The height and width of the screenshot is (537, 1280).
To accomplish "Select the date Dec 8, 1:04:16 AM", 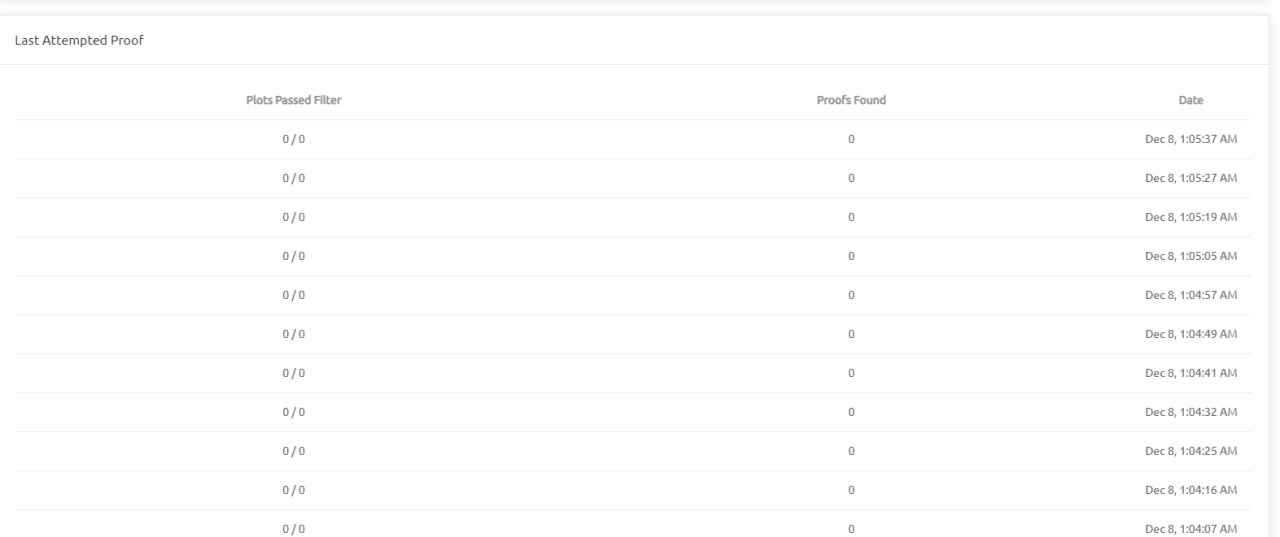I will tap(1191, 490).
